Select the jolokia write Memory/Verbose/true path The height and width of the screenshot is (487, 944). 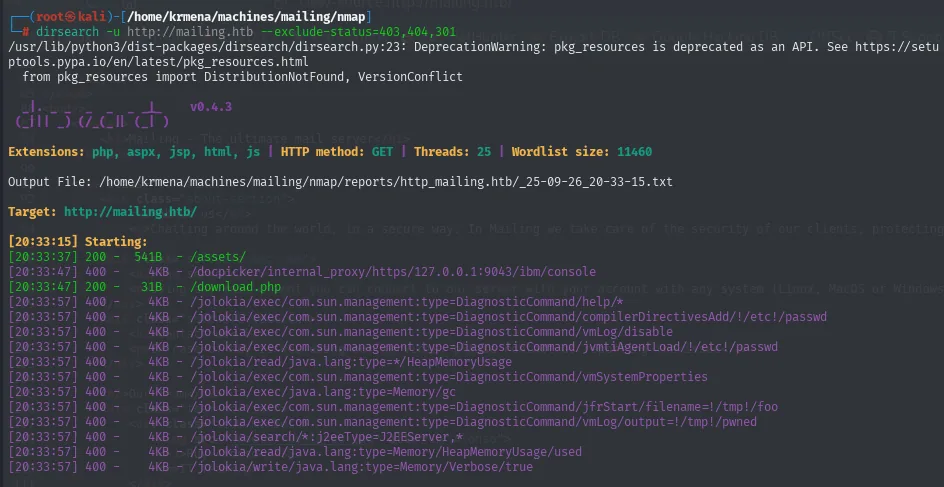tap(361, 467)
